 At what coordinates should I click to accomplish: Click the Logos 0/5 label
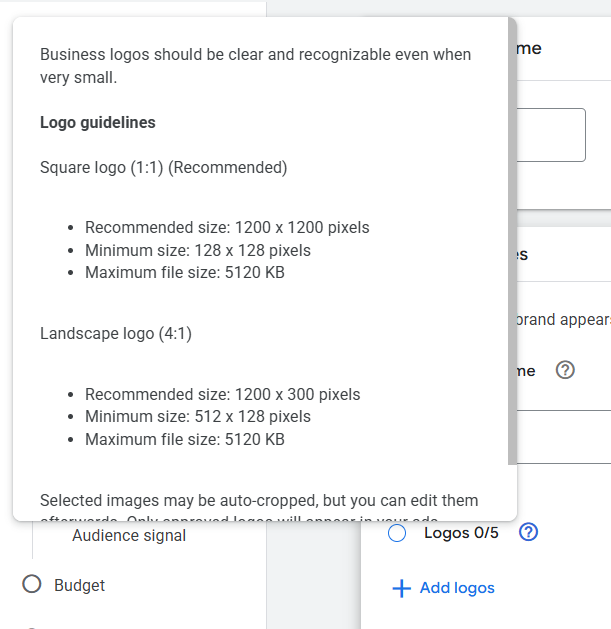tap(461, 533)
